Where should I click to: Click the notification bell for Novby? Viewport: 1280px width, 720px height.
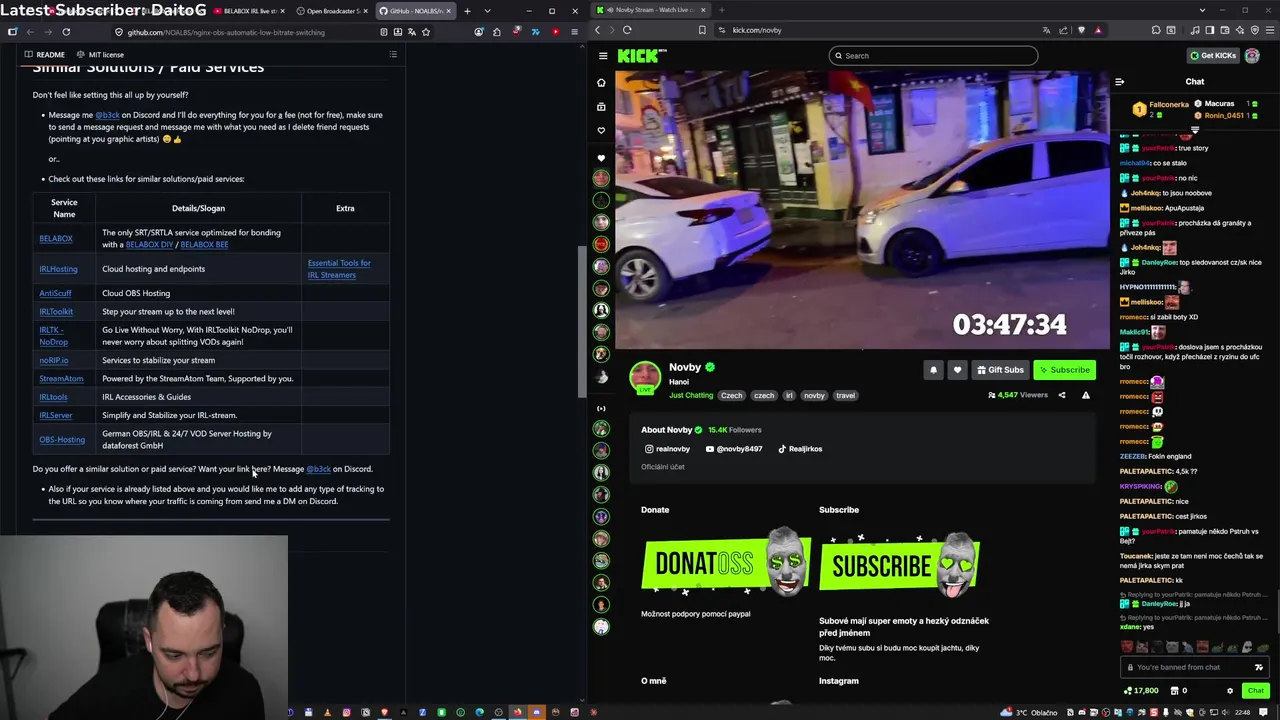click(x=933, y=370)
